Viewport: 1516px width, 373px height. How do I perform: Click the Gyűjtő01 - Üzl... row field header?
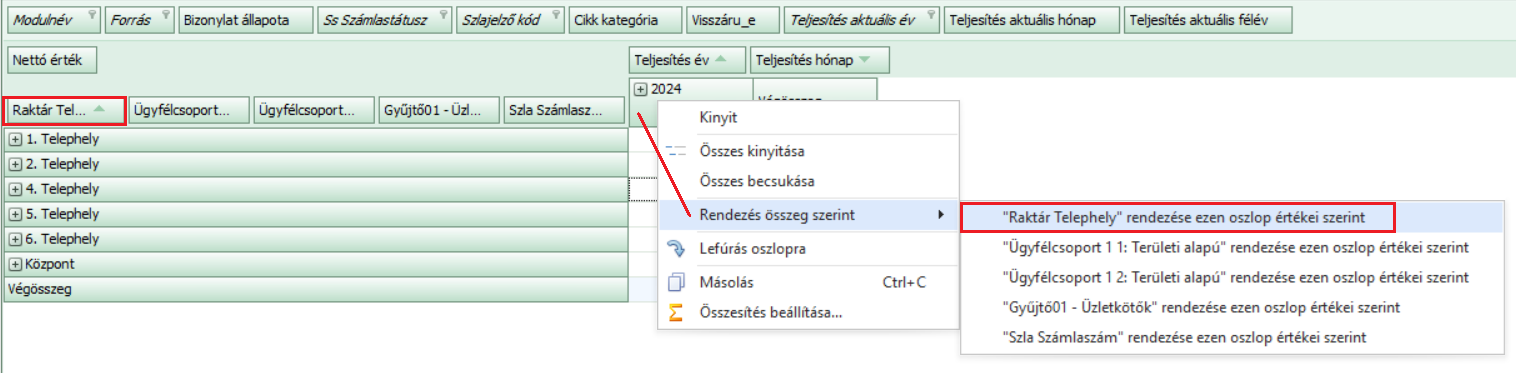pos(439,110)
